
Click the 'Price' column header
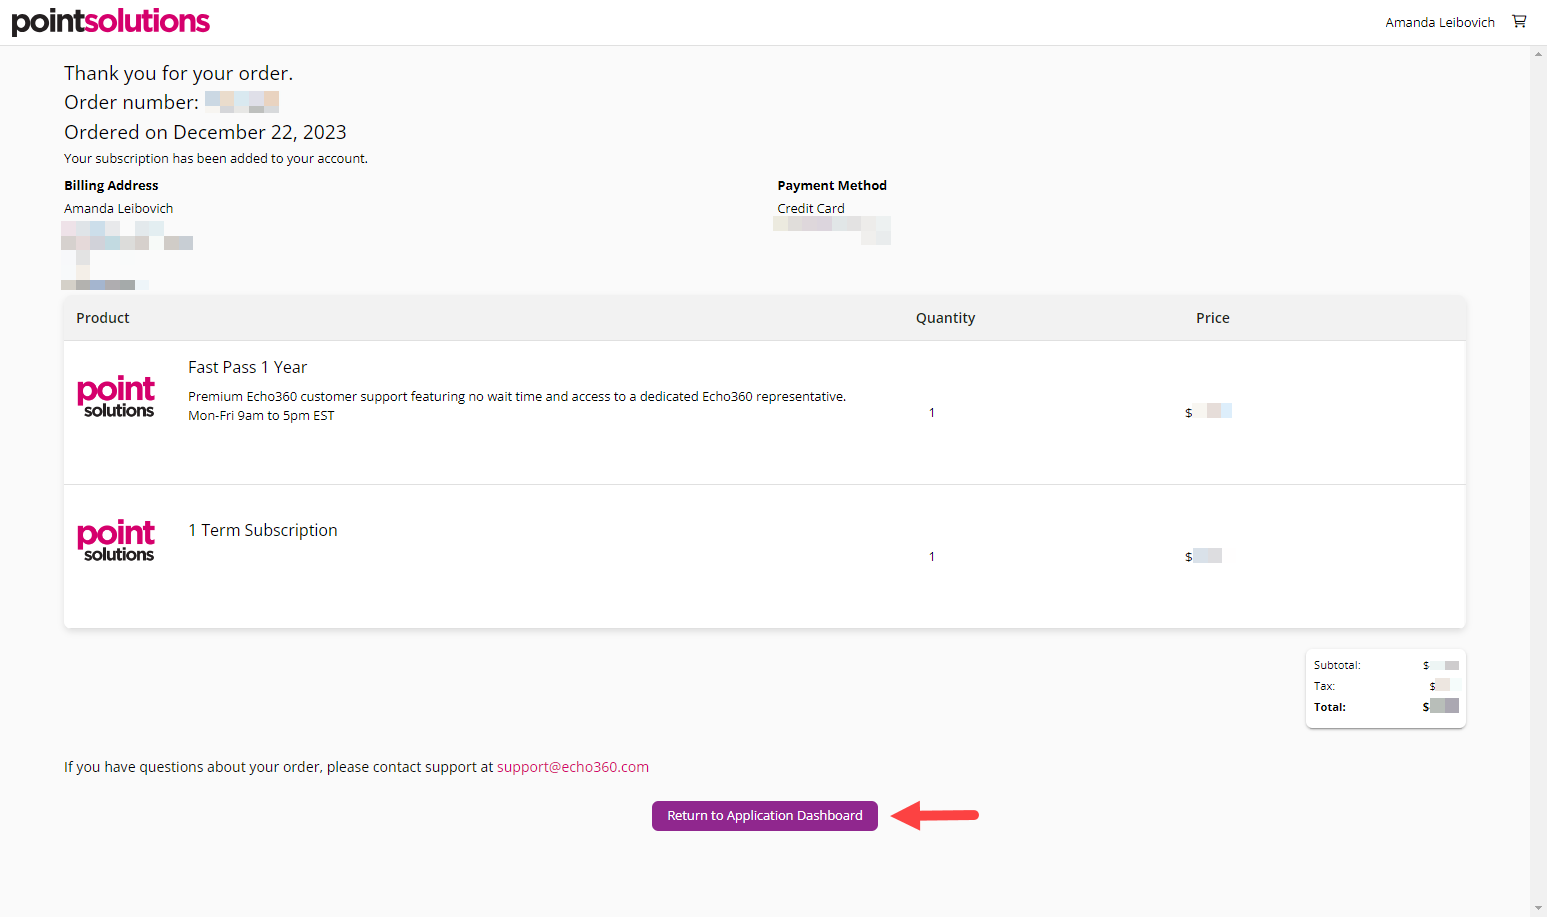(x=1213, y=318)
